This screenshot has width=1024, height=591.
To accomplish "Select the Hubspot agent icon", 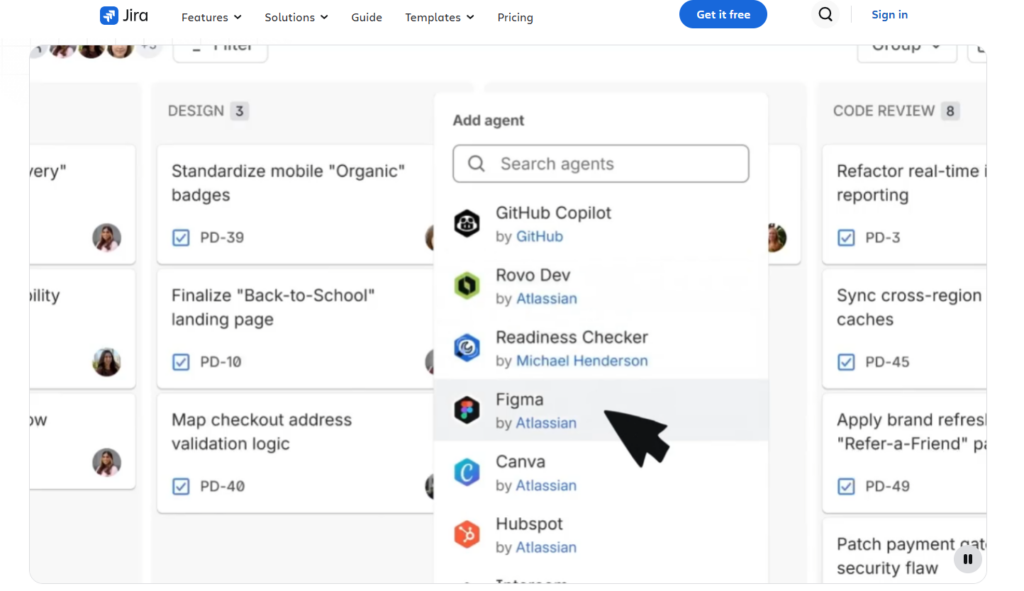I will (x=467, y=534).
